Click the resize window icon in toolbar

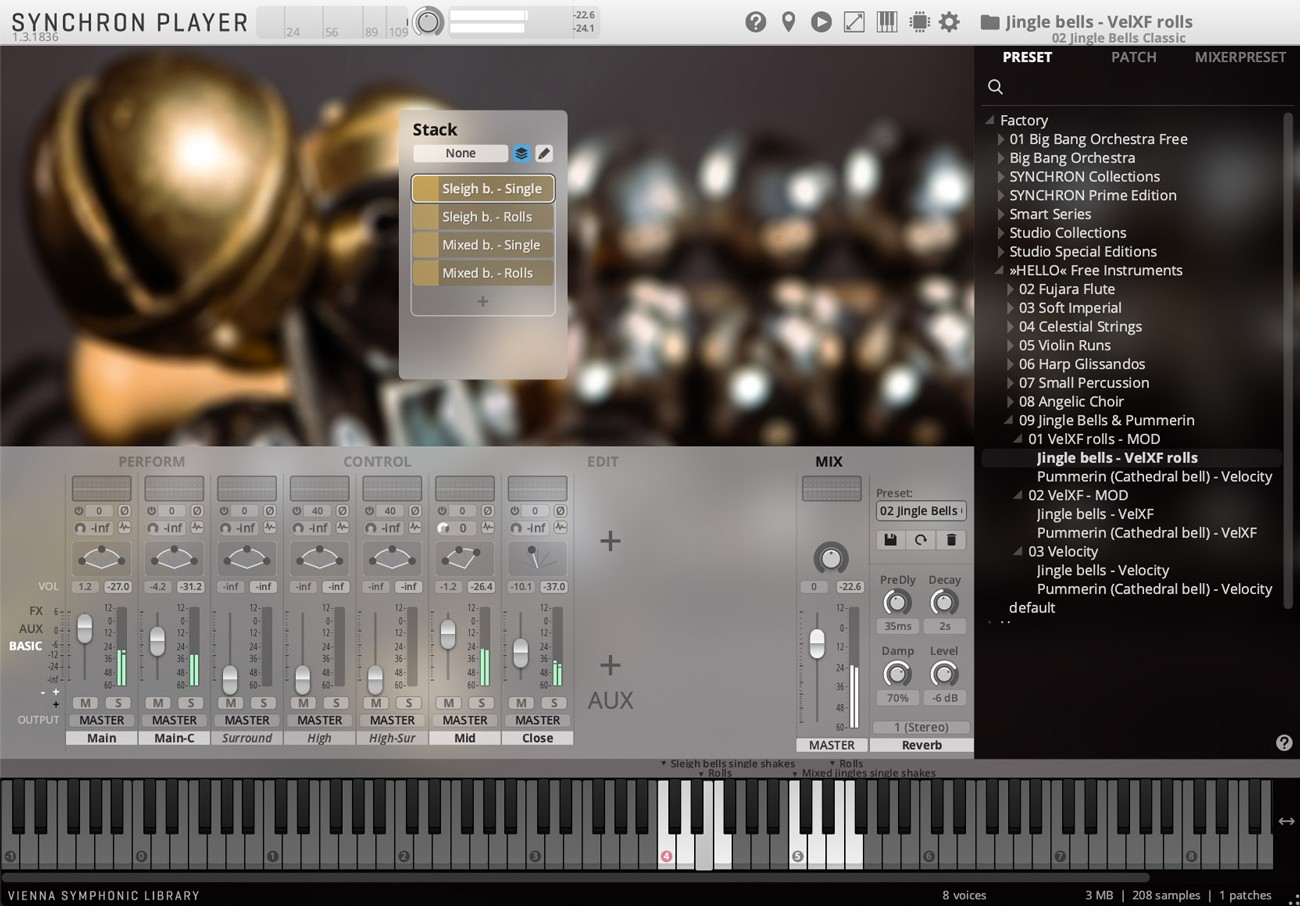[853, 21]
